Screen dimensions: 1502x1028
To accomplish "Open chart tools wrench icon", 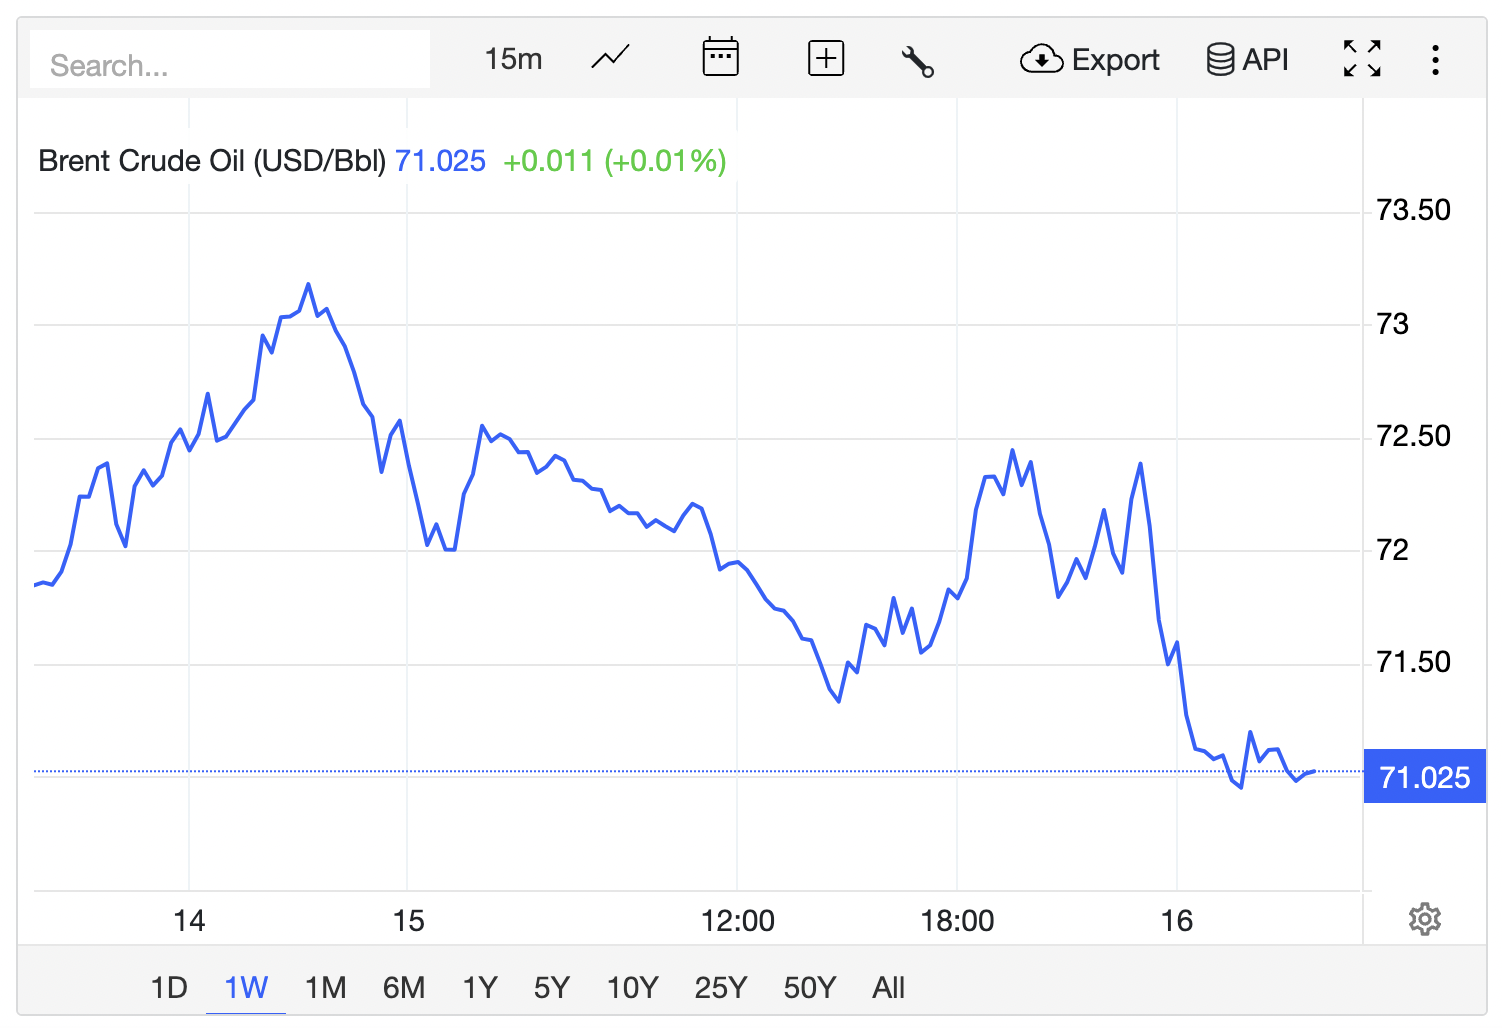I will 917,61.
